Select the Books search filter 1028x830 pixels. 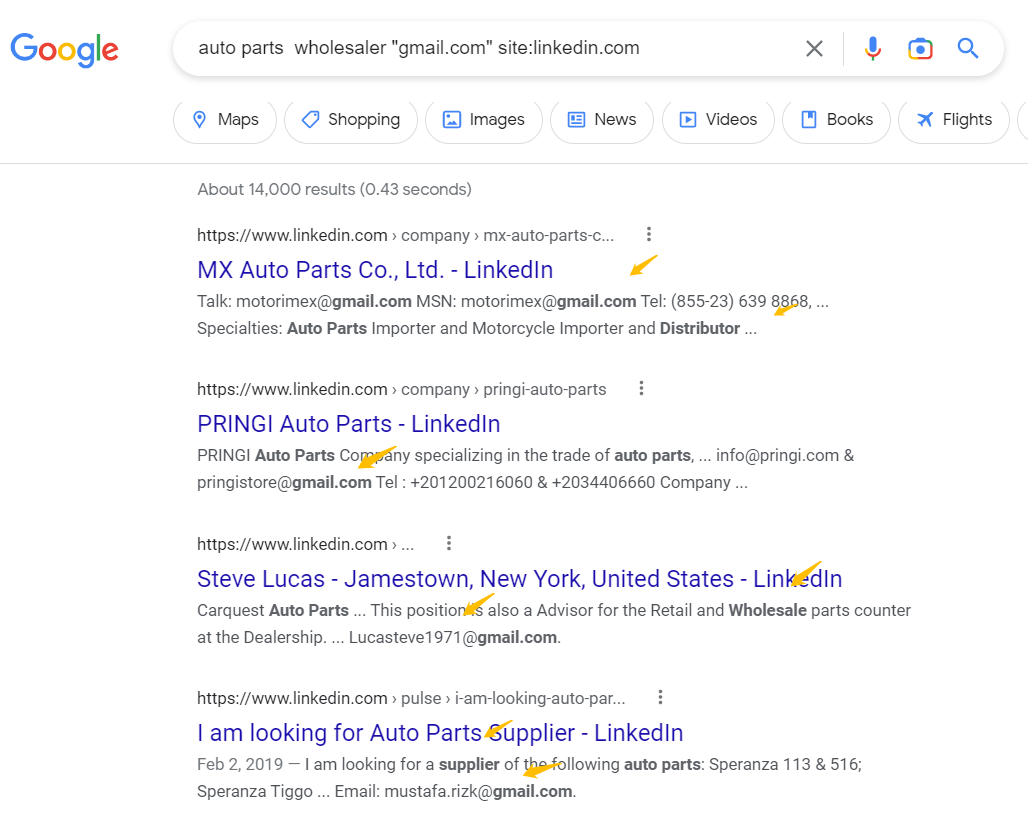836,119
